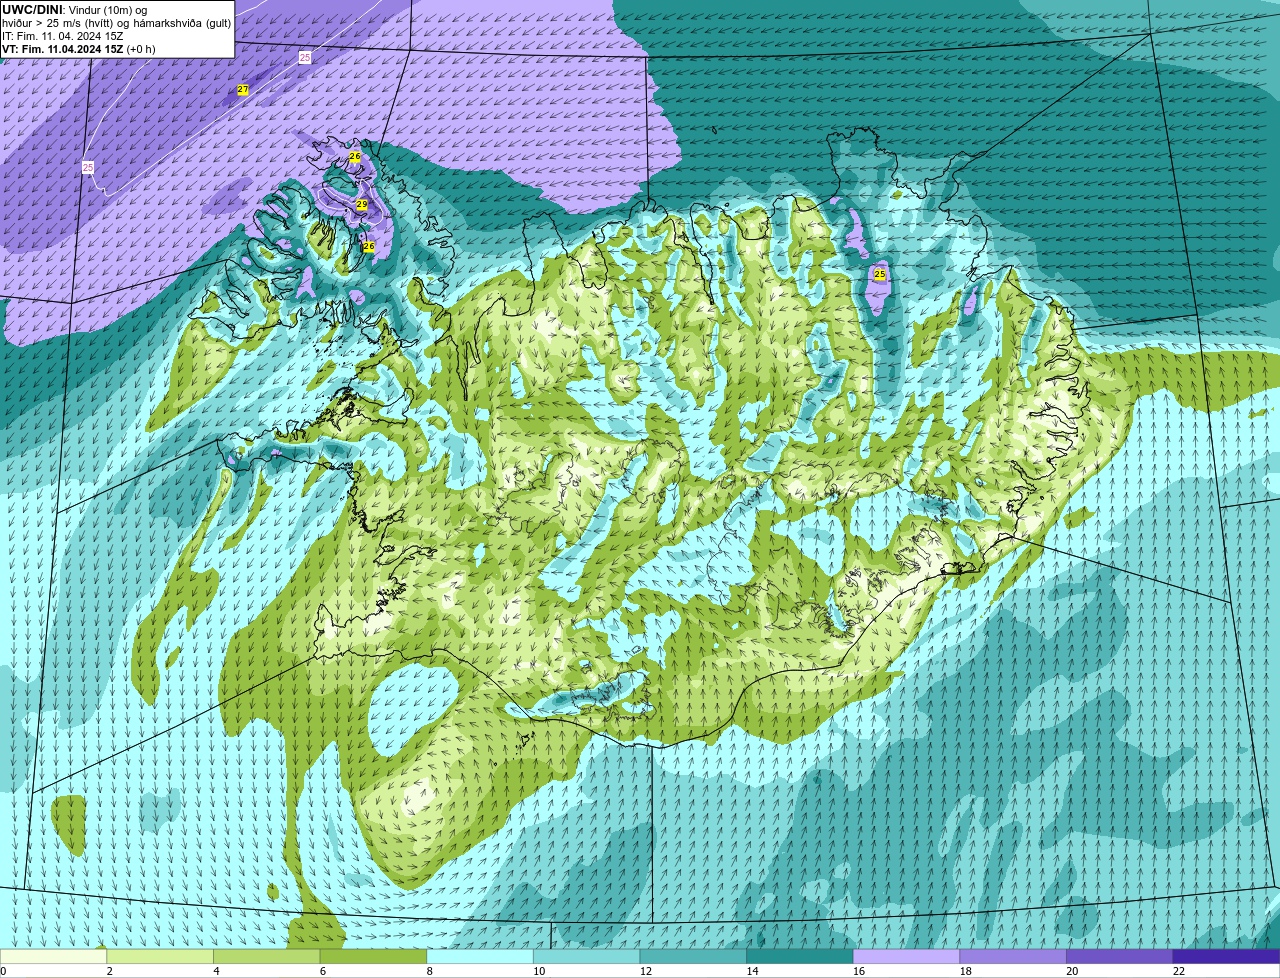The height and width of the screenshot is (978, 1280).
Task: Select the pale cyan 8–10 m/s legend swatch
Action: (480, 956)
